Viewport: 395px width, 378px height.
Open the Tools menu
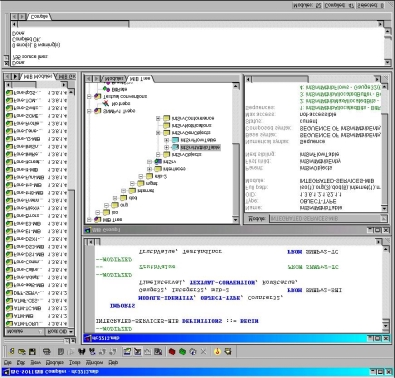[75, 362]
